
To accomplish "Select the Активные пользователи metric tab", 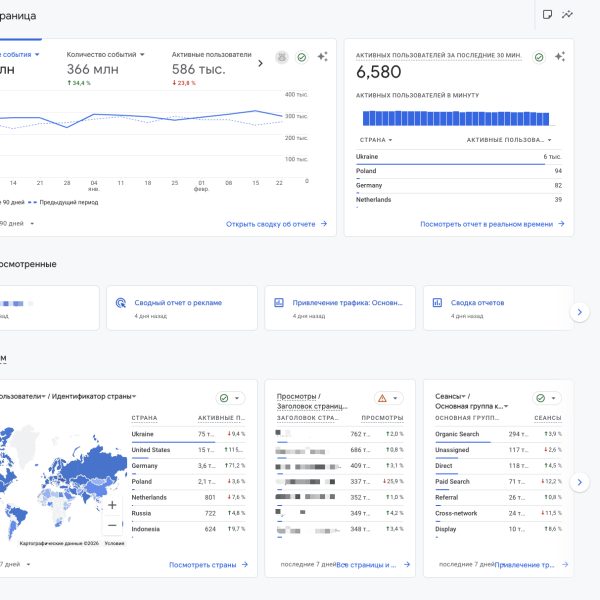I will (x=211, y=54).
